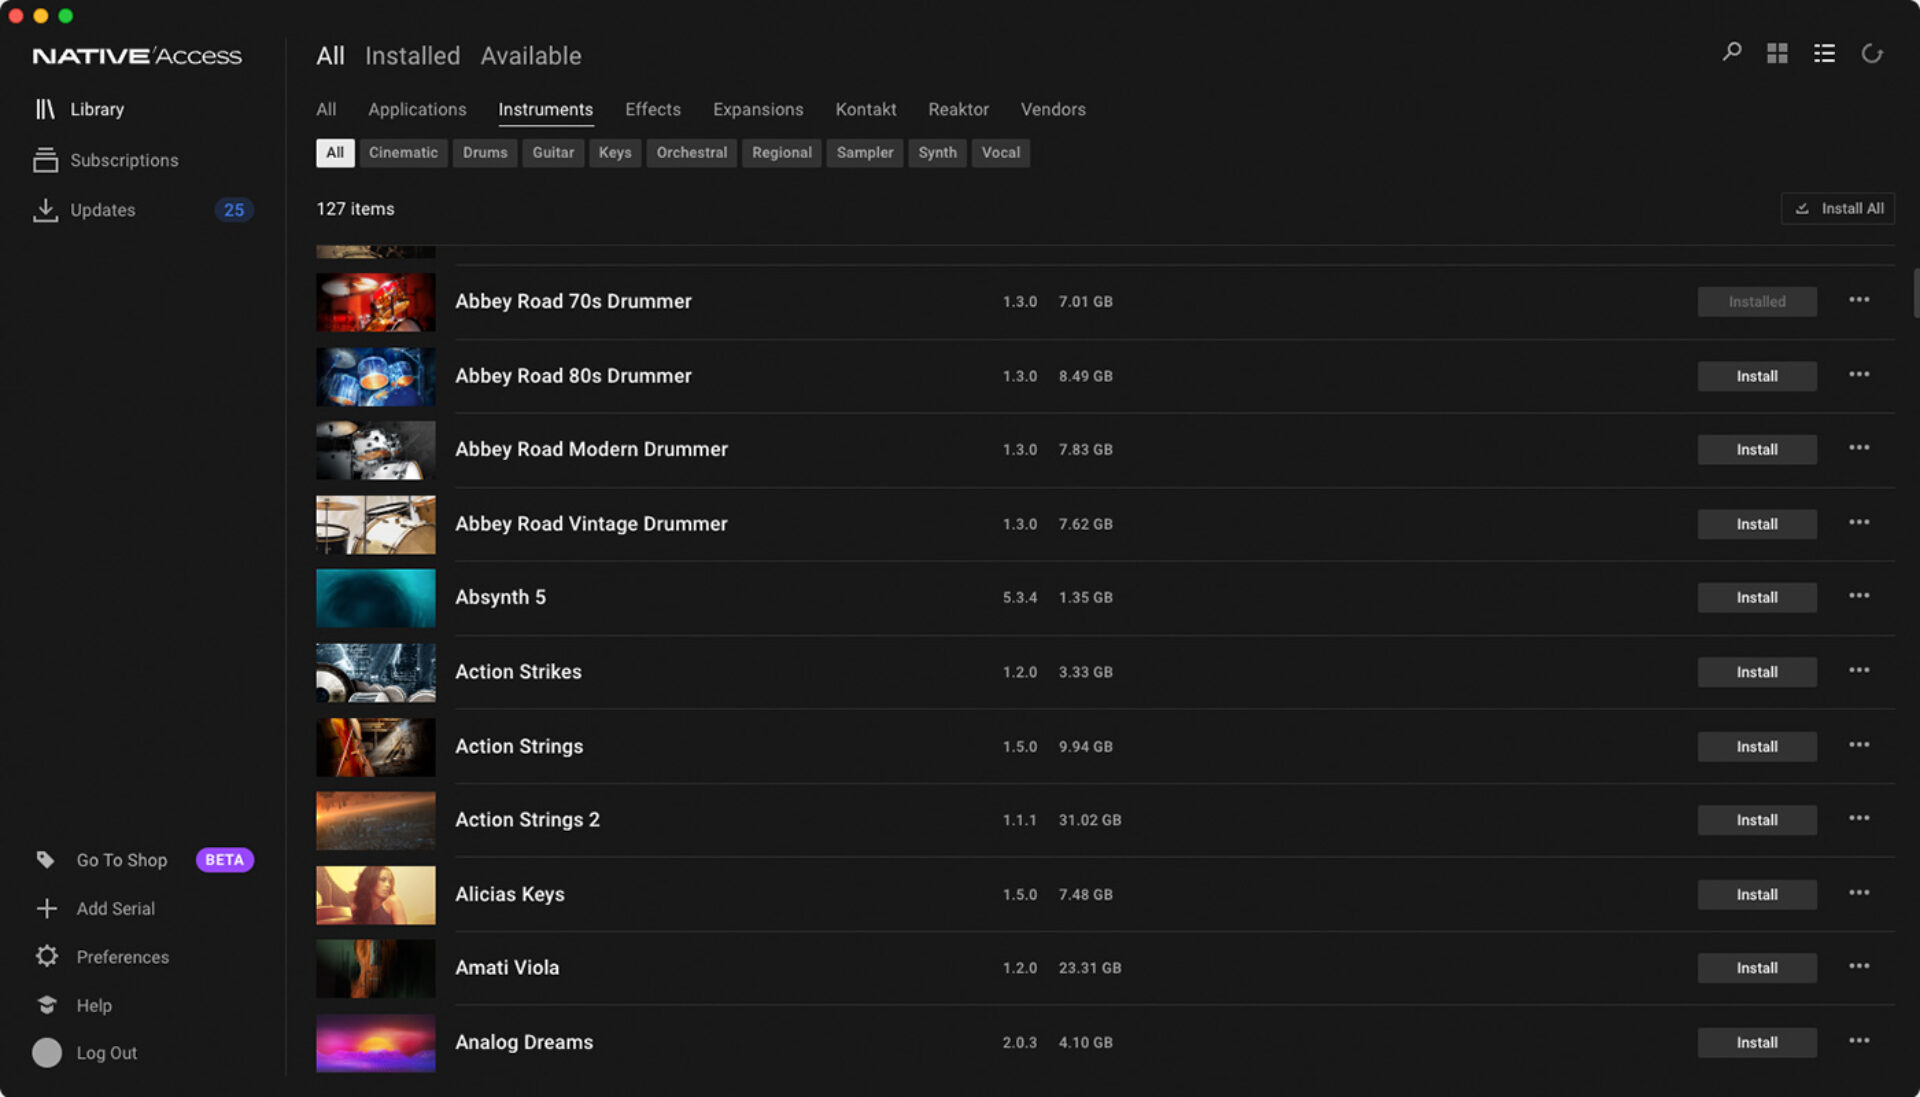Expand more options for Alicias Keys
The width and height of the screenshot is (1920, 1097).
(1858, 893)
